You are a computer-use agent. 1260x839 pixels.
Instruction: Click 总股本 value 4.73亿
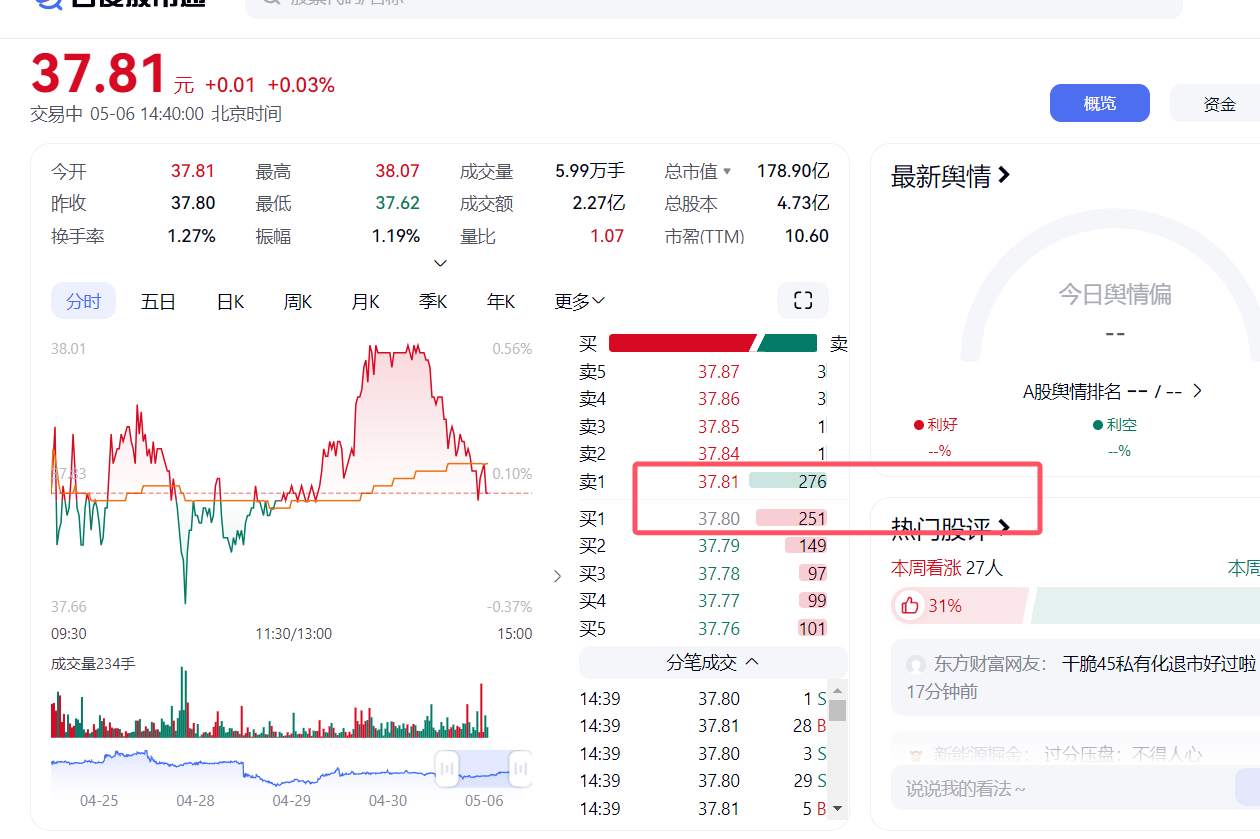[803, 203]
